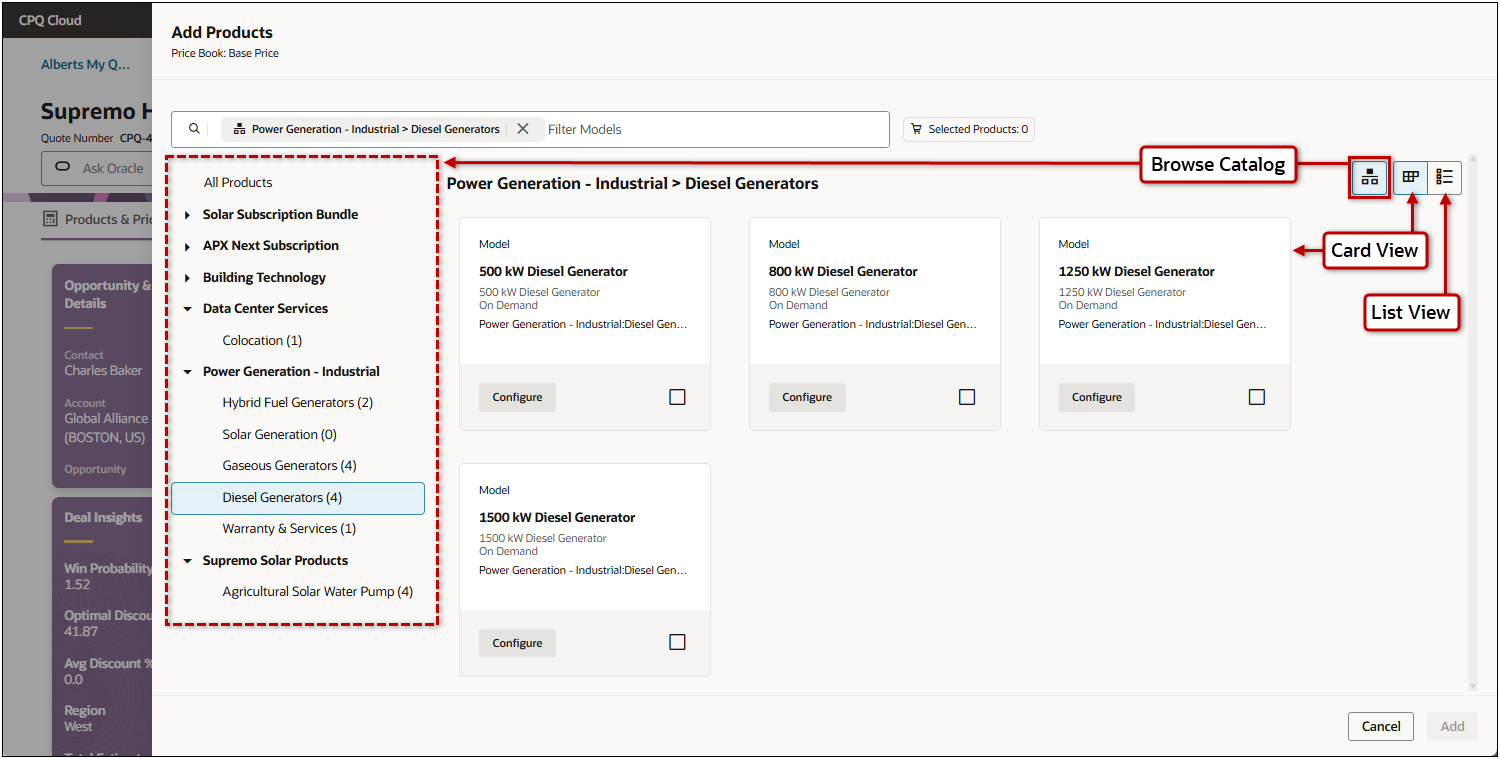
Task: Click the search magnifier icon
Action: point(194,128)
